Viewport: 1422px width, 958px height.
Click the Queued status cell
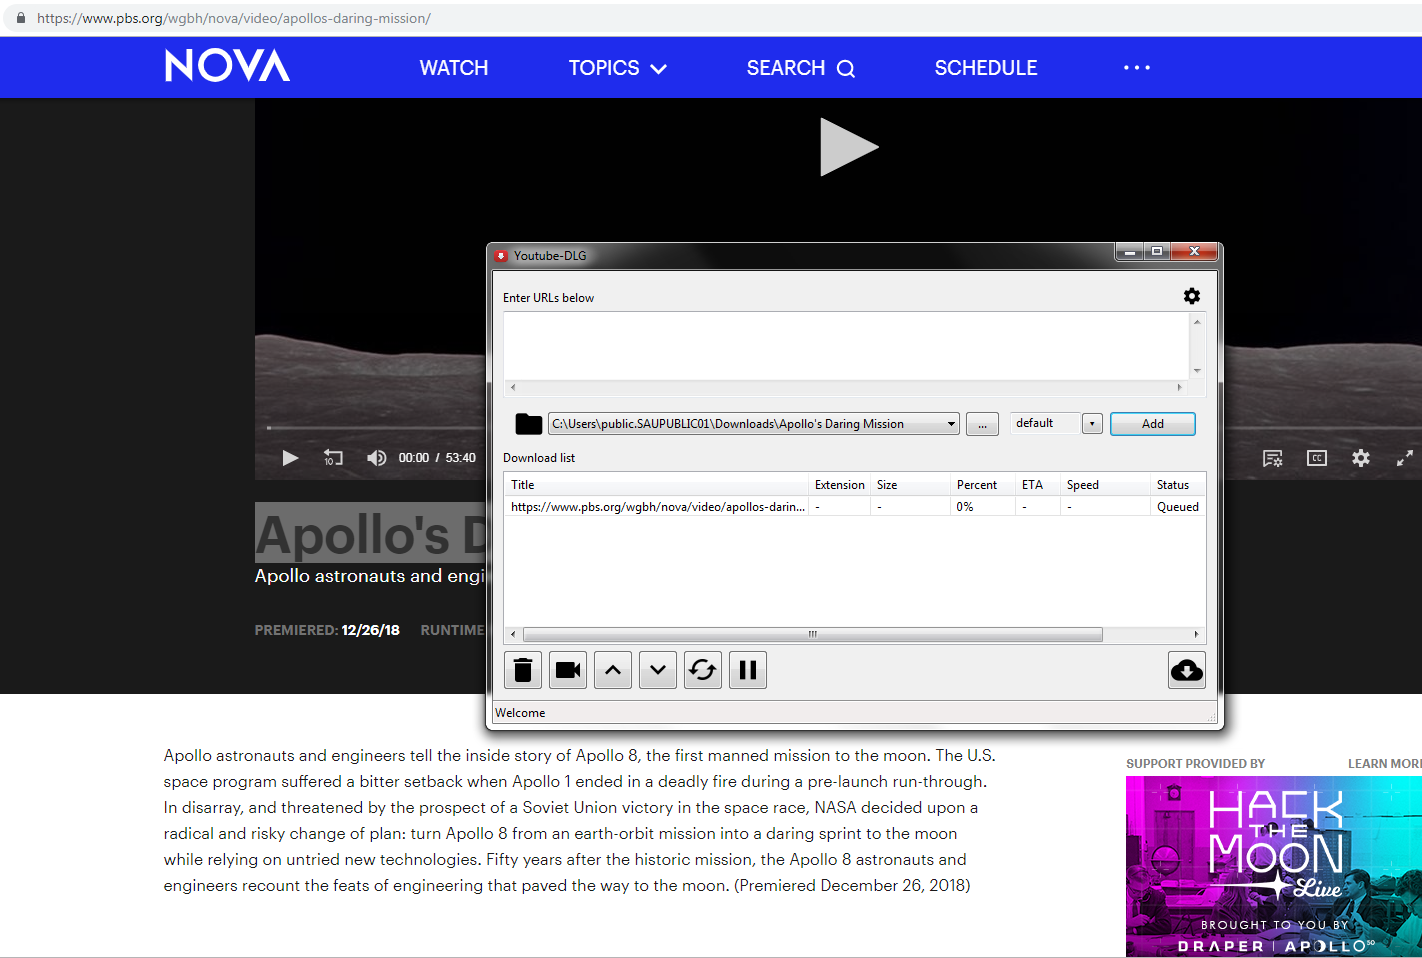click(x=1178, y=507)
